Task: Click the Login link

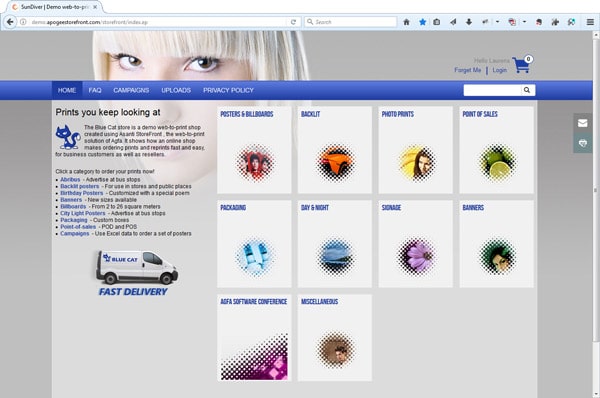Action: point(500,70)
